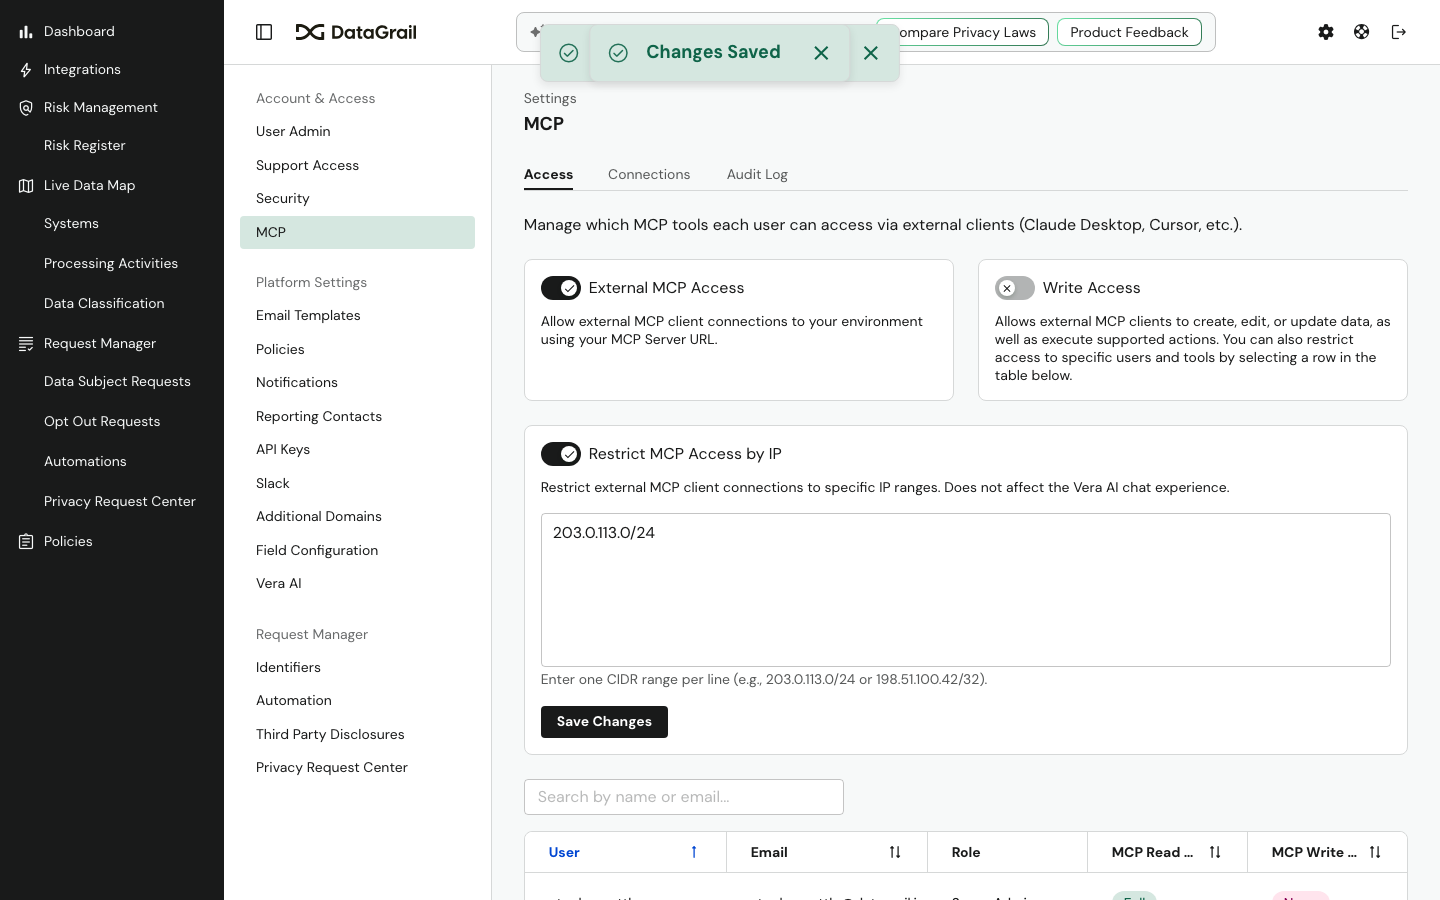Go to Processing Activities

tap(111, 263)
